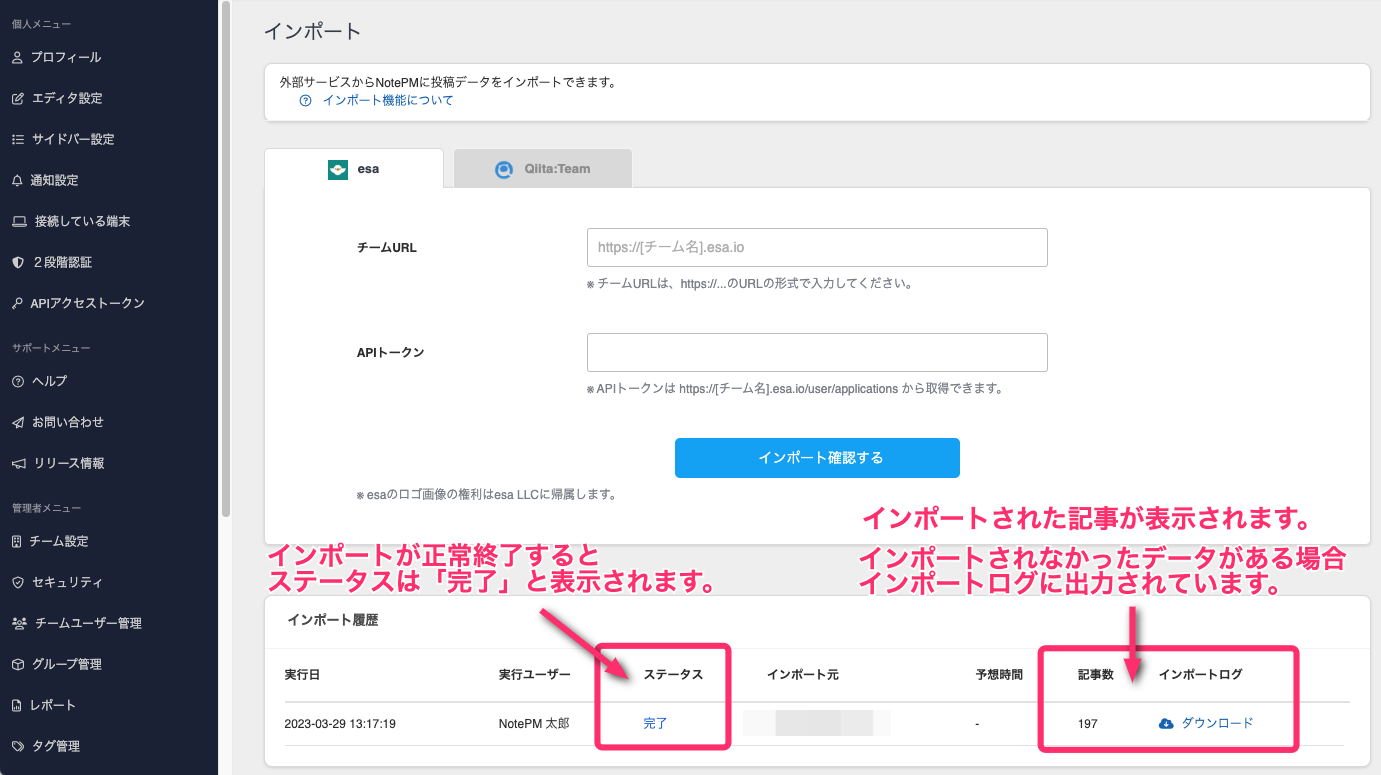Screen dimensions: 1381x775
Task: Click the release info megaphone icon
Action: pyautogui.click(x=18, y=464)
